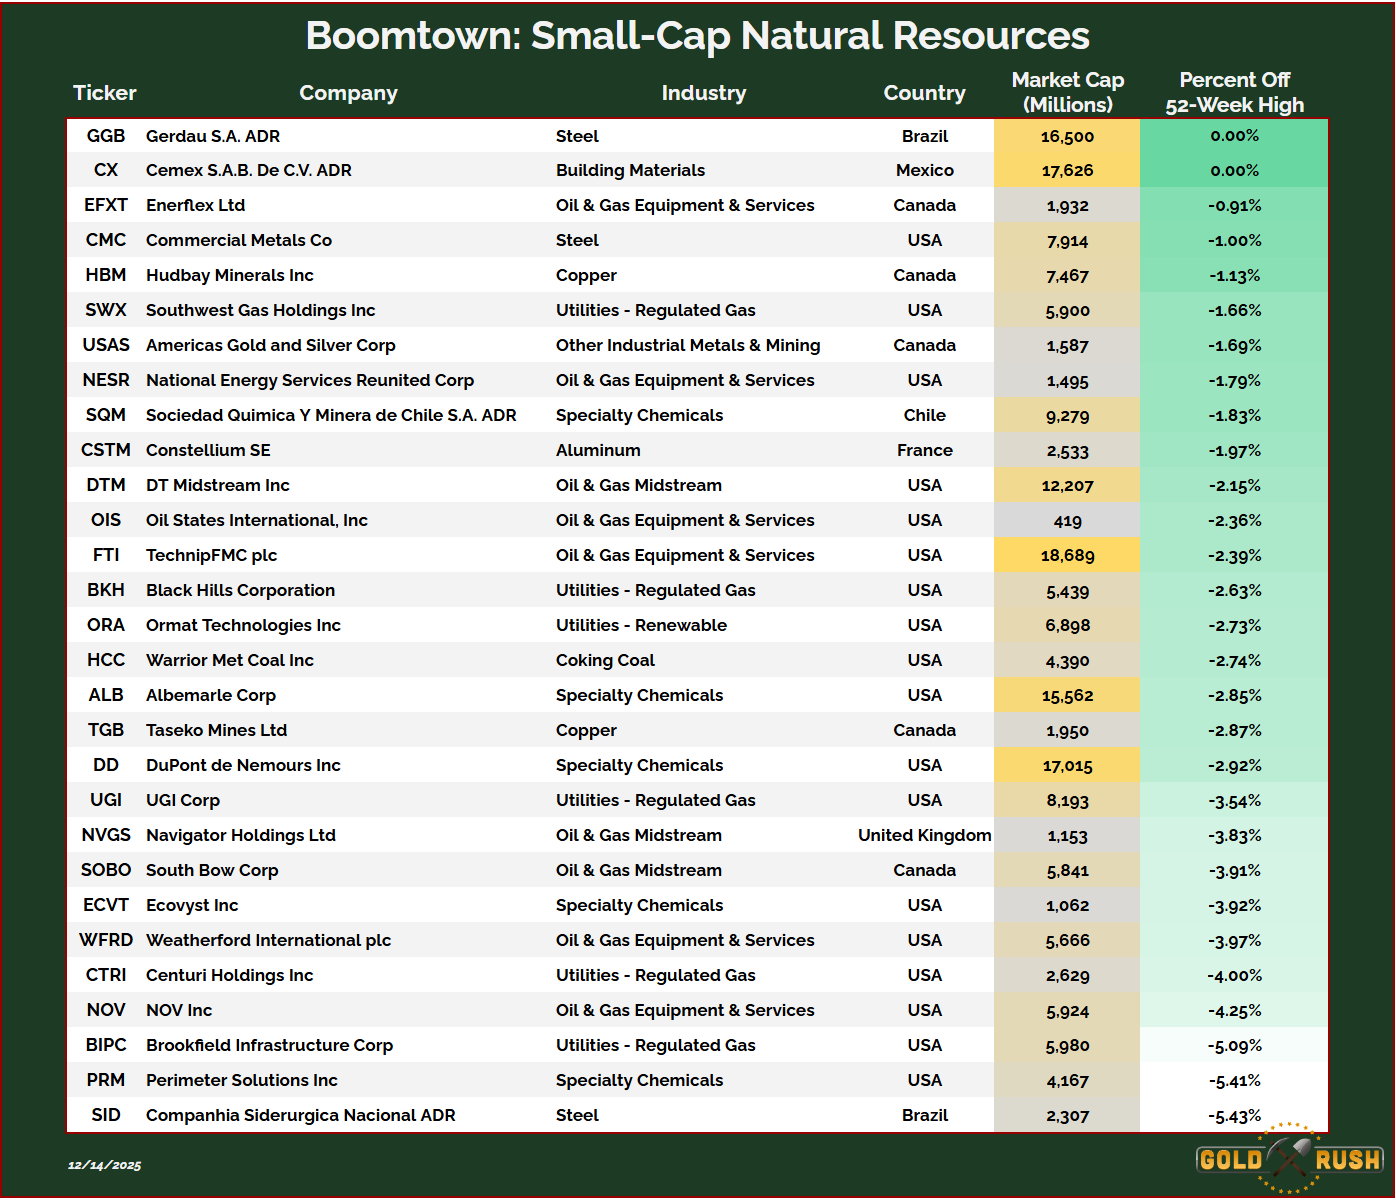Click the Ticker column header
The height and width of the screenshot is (1201, 1396).
click(x=104, y=93)
